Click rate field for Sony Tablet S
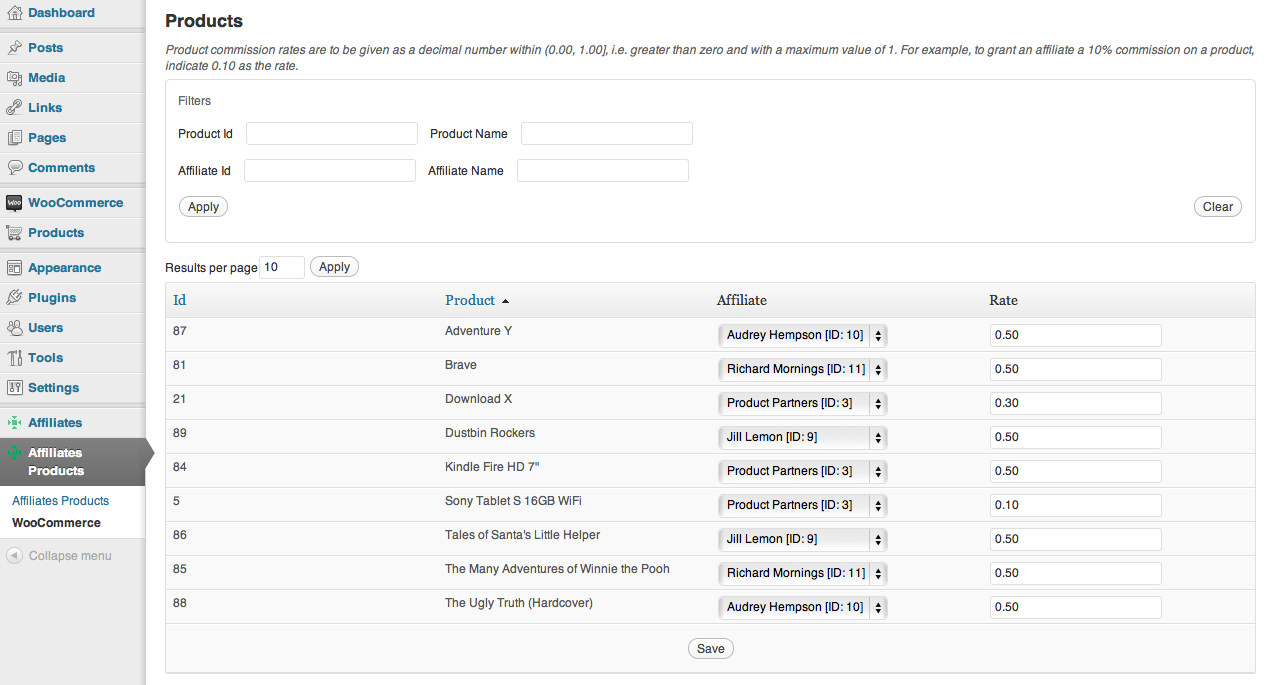 pyautogui.click(x=1076, y=505)
